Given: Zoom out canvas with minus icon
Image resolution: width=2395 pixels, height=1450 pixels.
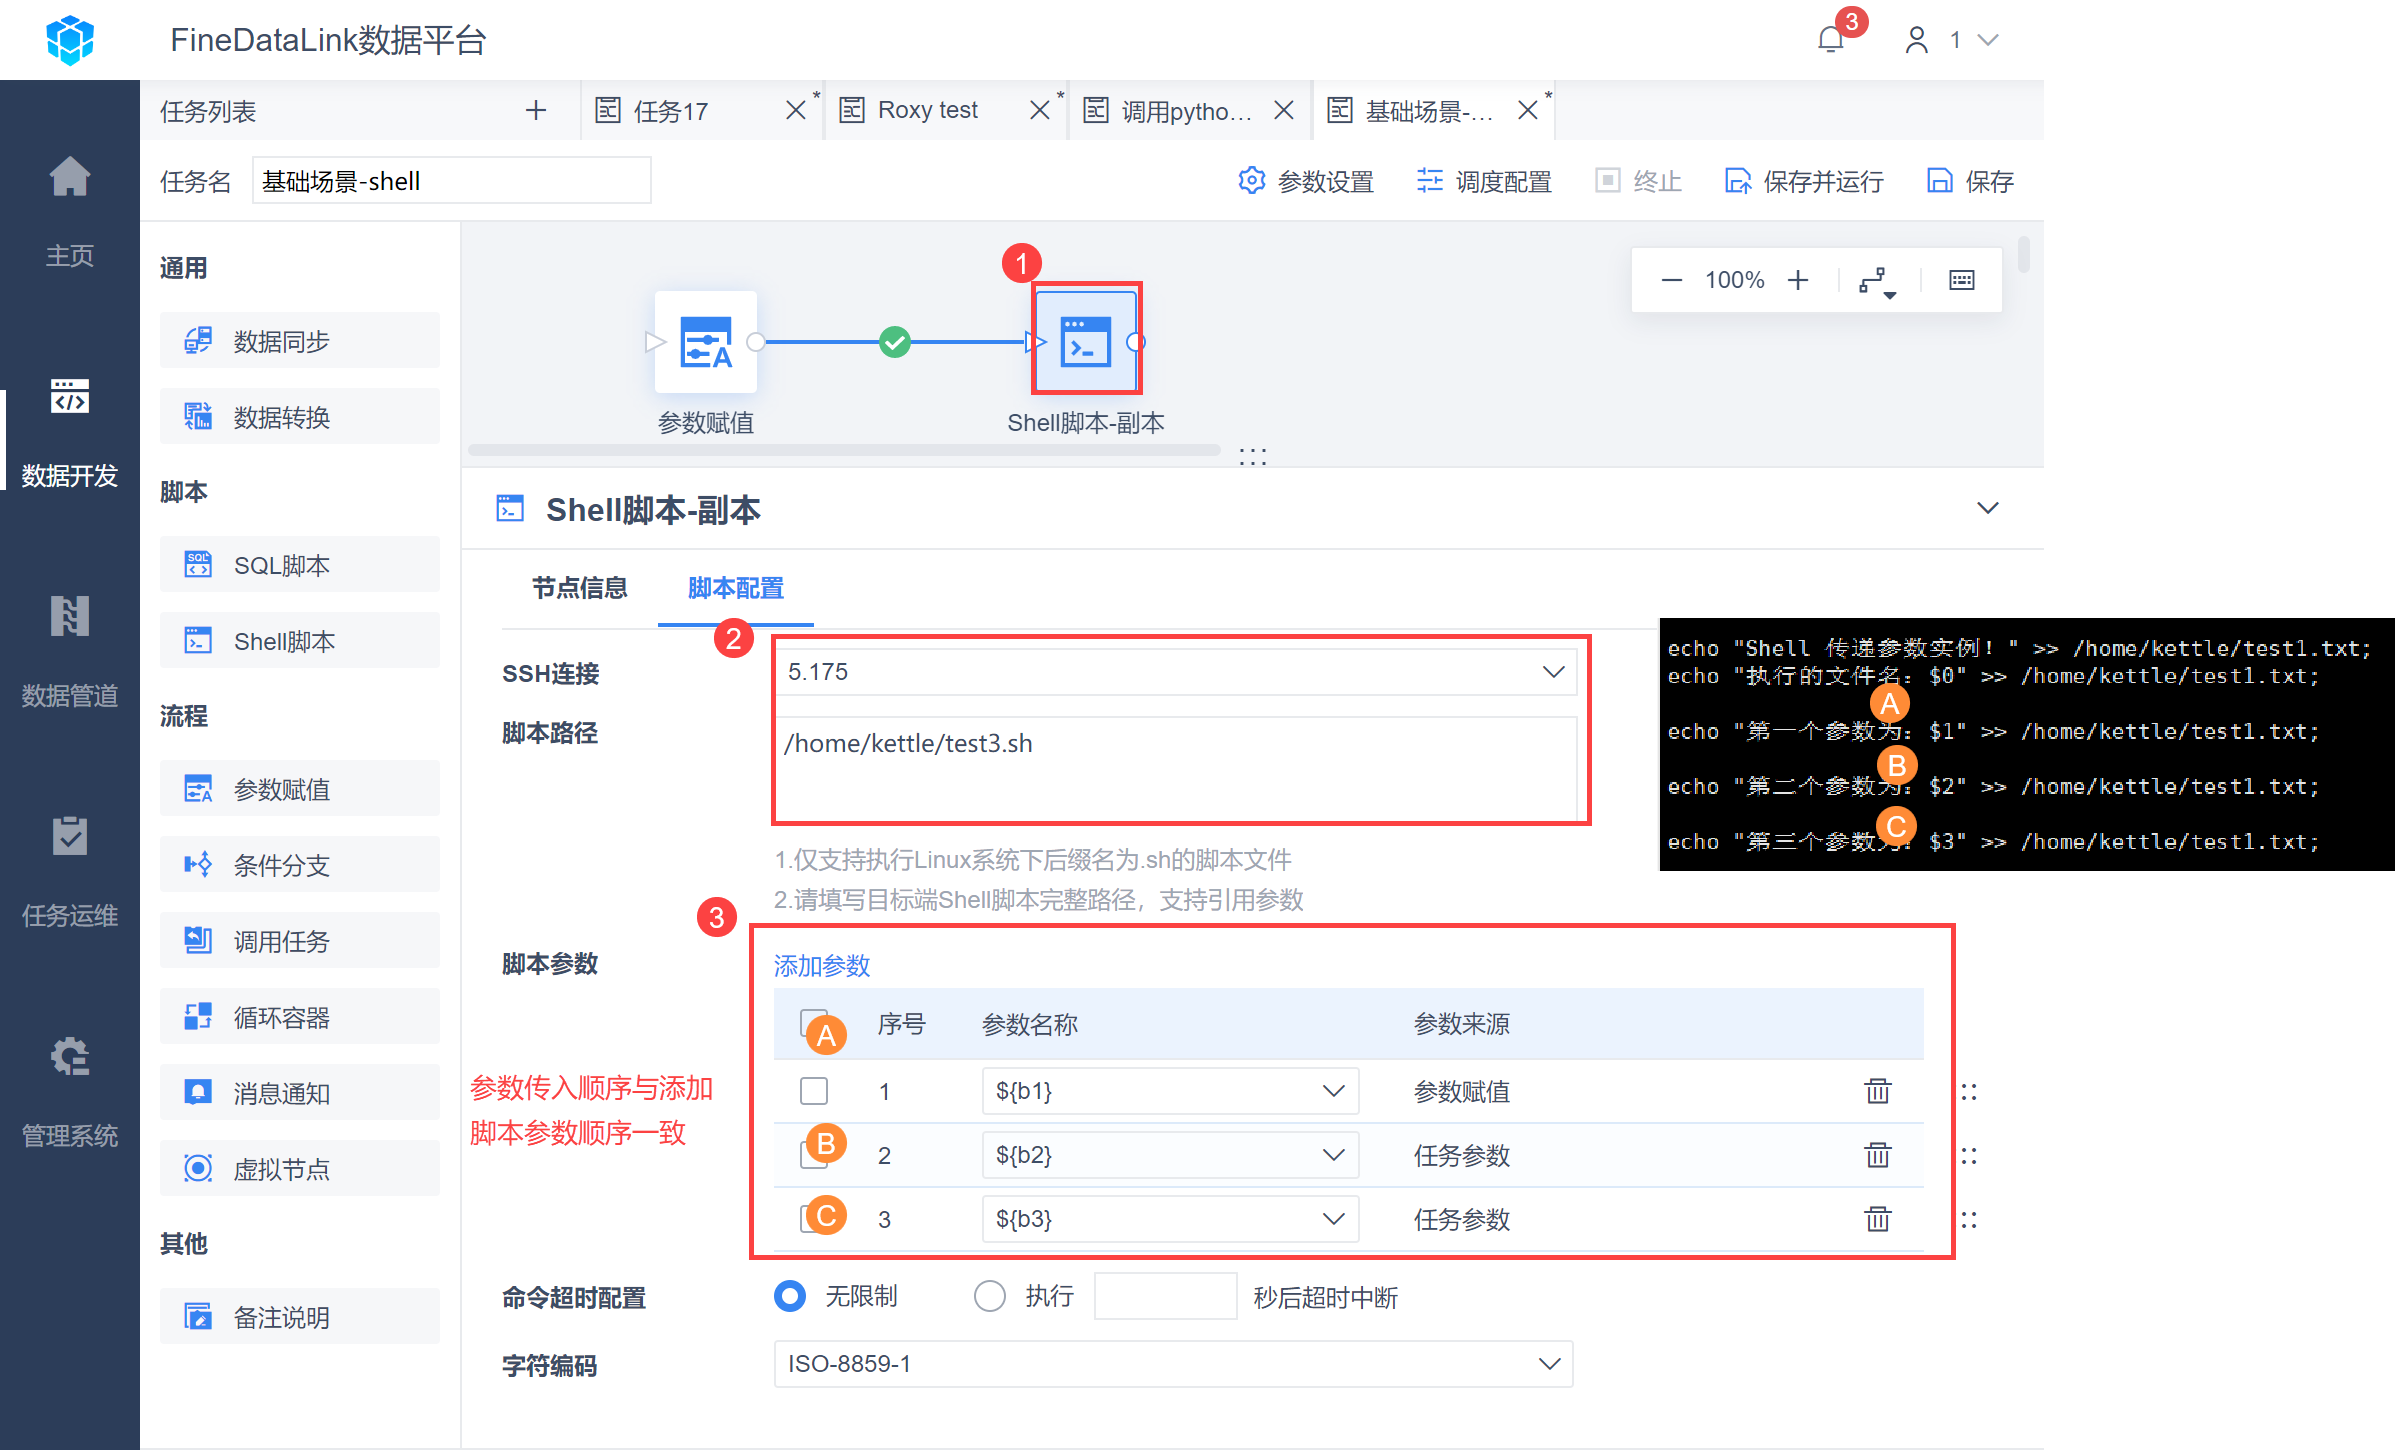Looking at the screenshot, I should pos(1671,280).
